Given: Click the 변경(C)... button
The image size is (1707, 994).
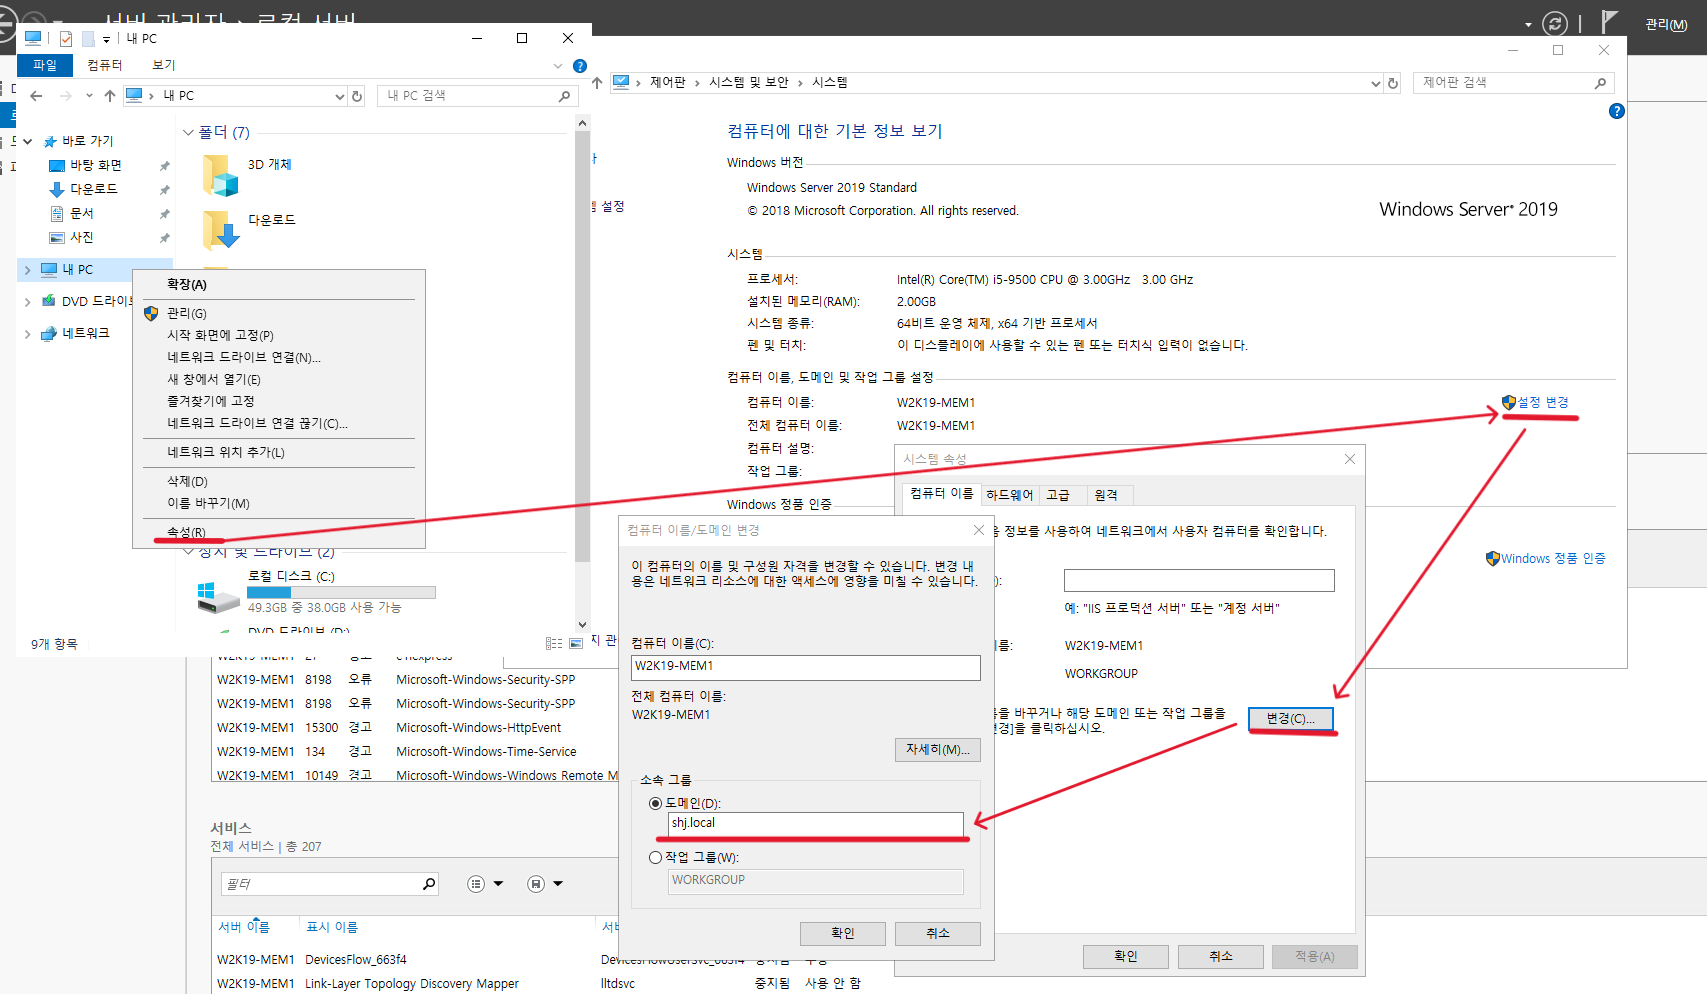Looking at the screenshot, I should pyautogui.click(x=1290, y=718).
